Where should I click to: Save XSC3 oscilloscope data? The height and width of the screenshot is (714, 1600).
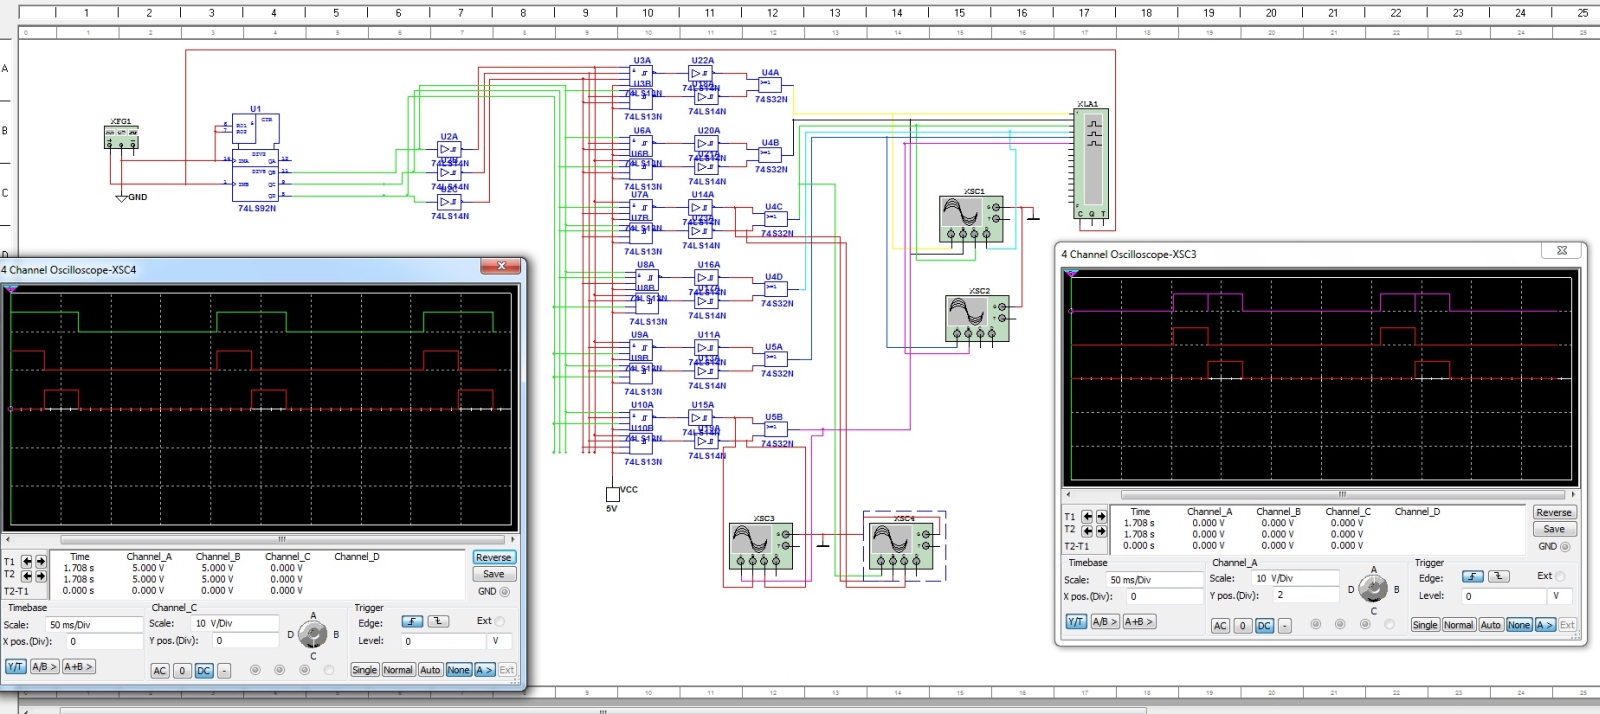pos(1554,529)
